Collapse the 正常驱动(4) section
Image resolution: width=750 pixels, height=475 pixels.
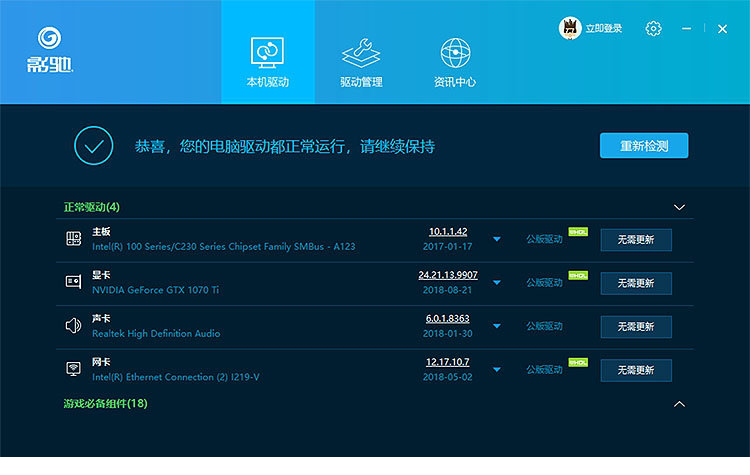680,207
